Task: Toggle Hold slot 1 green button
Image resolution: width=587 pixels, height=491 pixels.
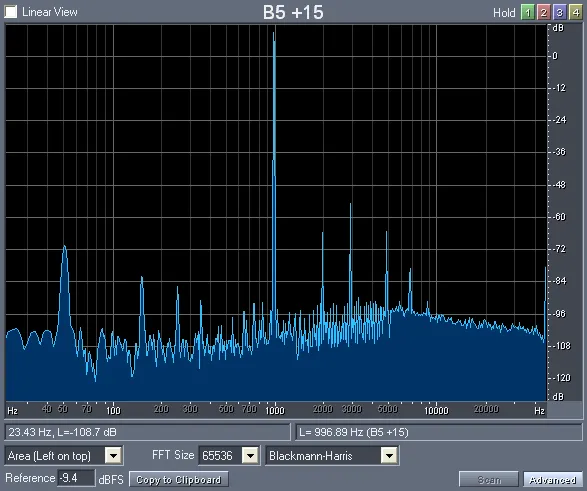Action: pos(527,13)
